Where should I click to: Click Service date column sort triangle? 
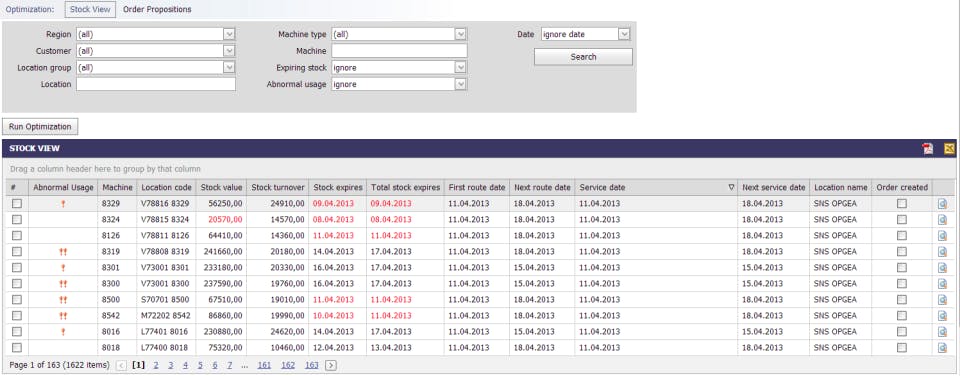pos(731,187)
